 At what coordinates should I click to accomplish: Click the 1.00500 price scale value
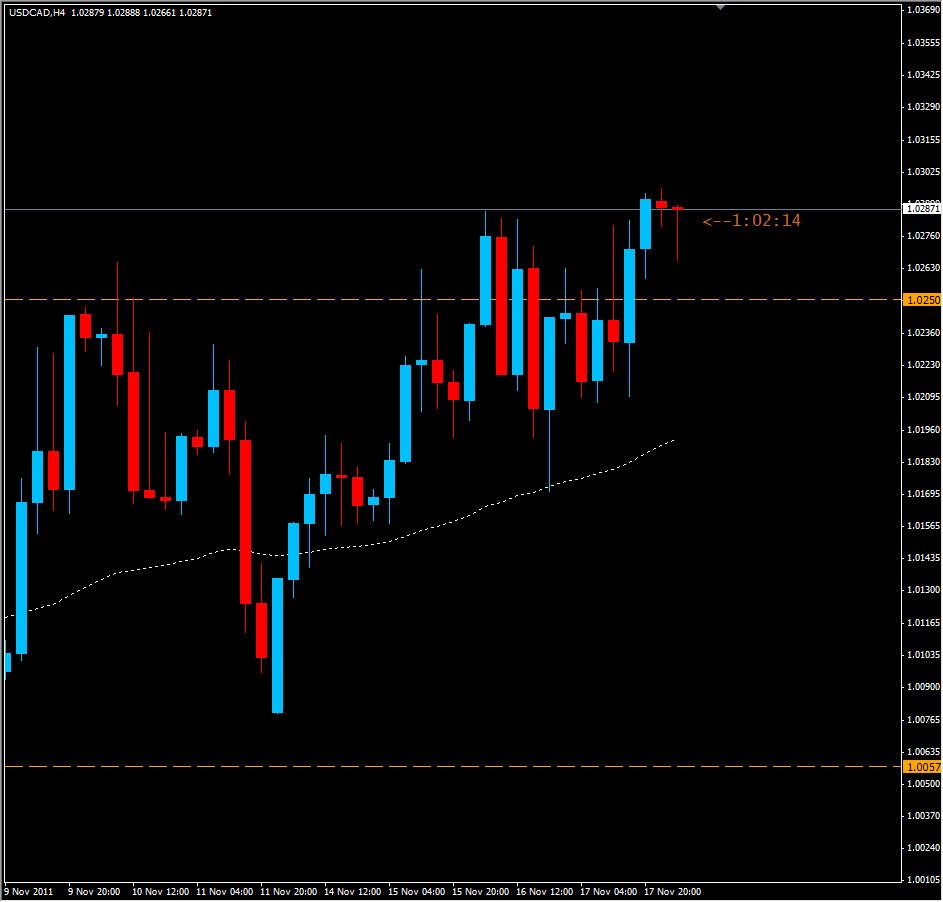(923, 784)
